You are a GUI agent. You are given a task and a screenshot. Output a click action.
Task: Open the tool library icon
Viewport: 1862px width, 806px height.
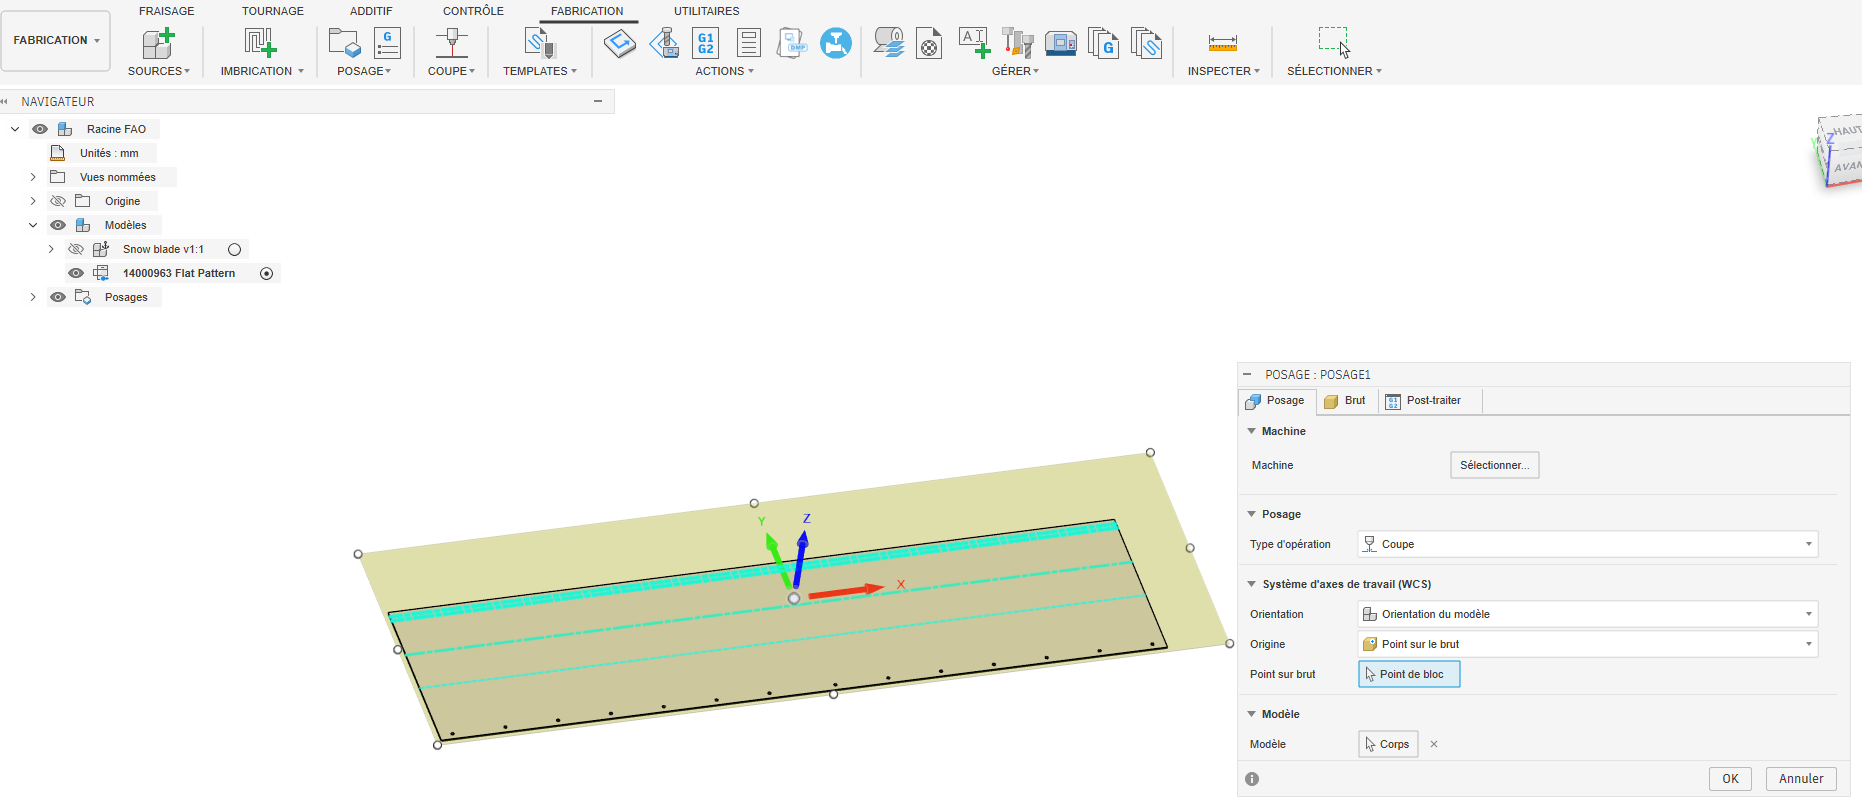coord(1017,43)
